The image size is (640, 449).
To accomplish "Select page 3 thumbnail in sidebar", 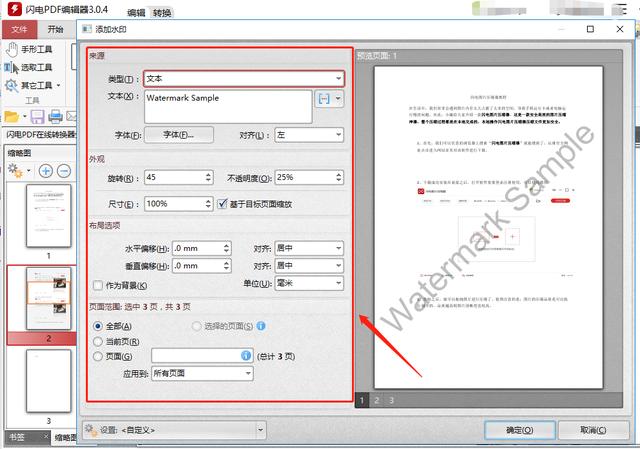I will (x=49, y=381).
